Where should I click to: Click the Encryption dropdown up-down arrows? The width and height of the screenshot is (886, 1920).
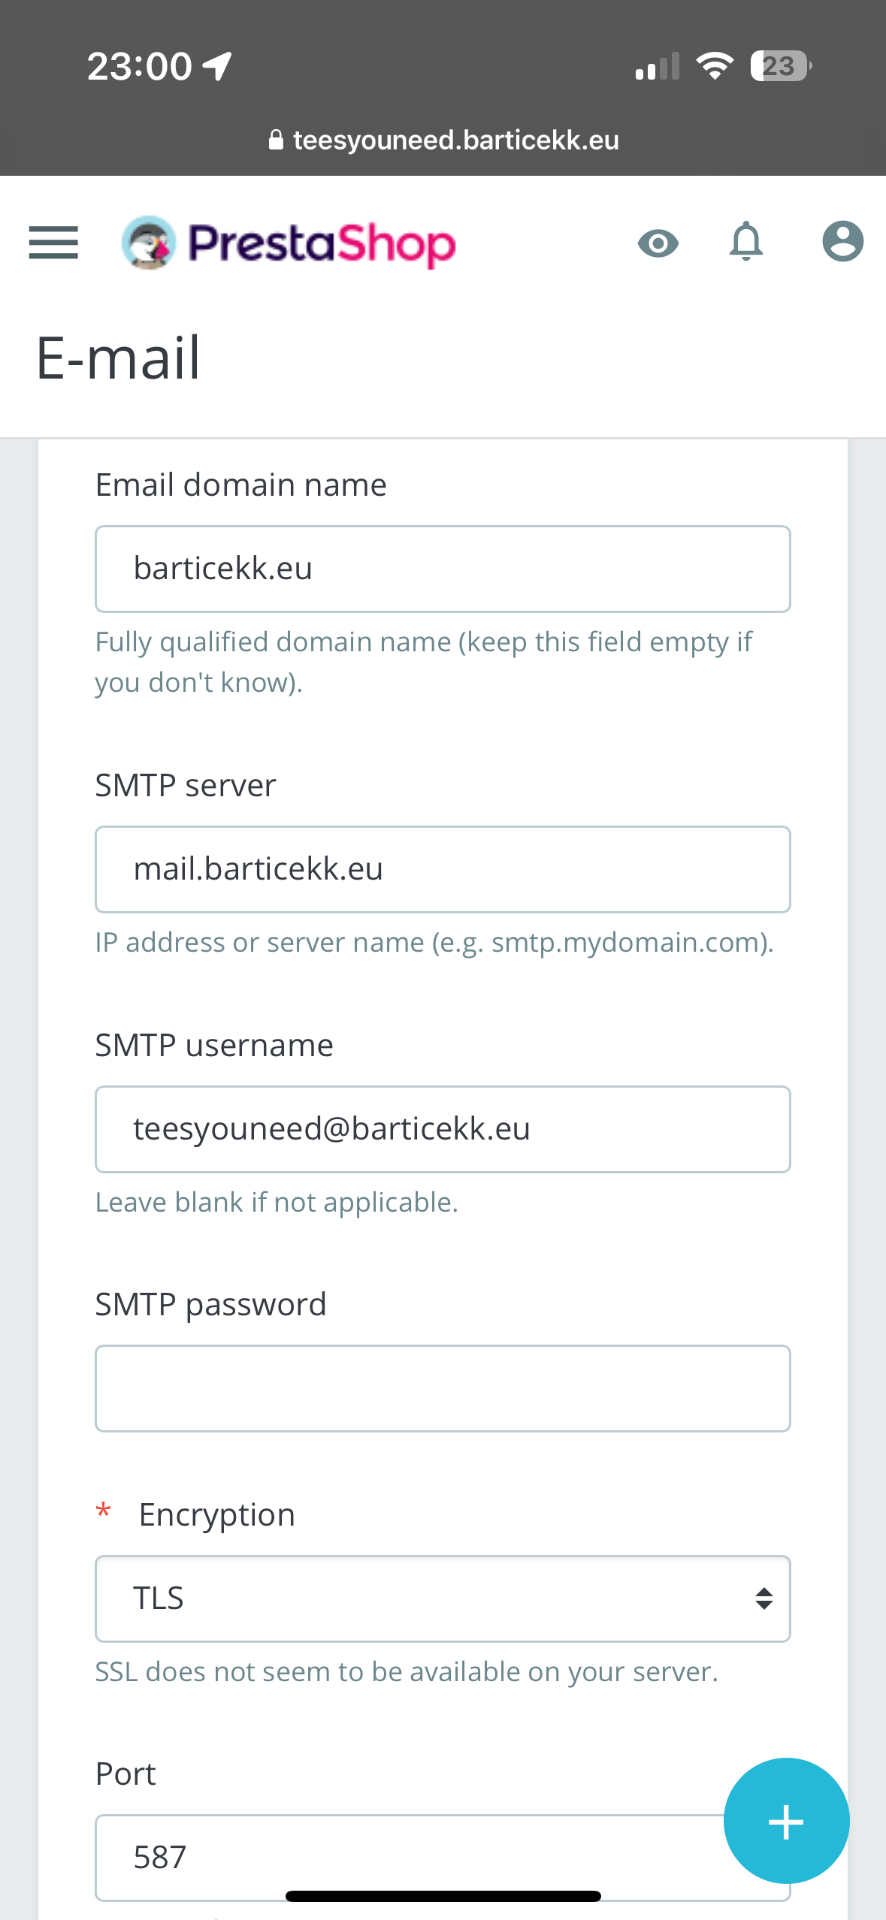point(764,1598)
